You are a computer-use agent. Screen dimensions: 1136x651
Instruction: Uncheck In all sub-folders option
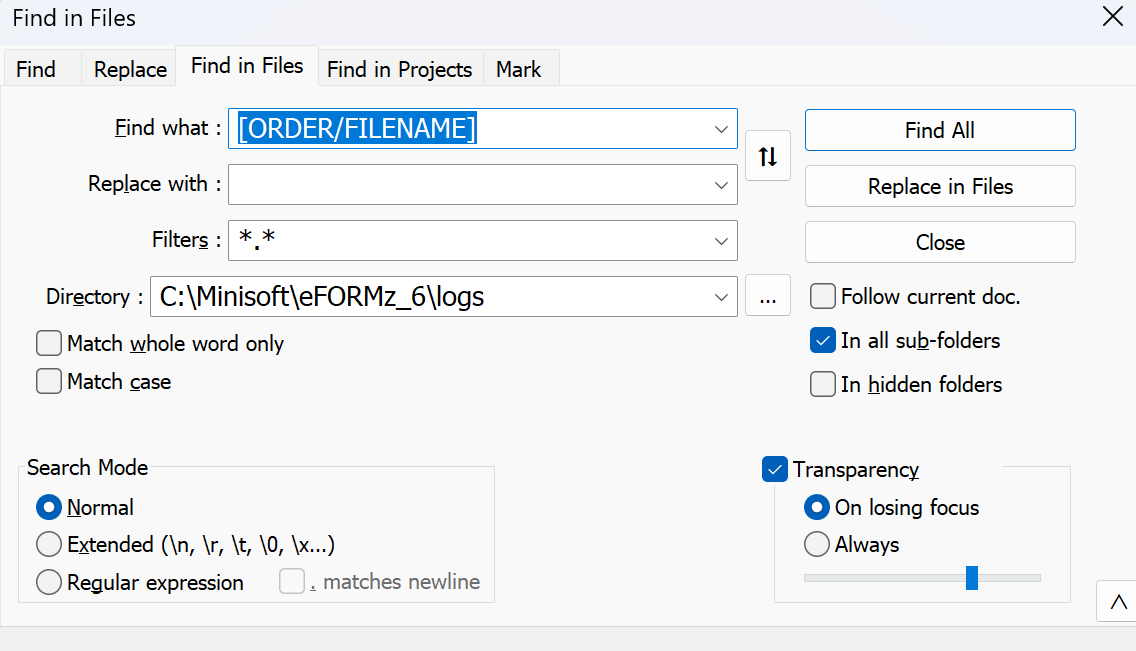click(822, 341)
